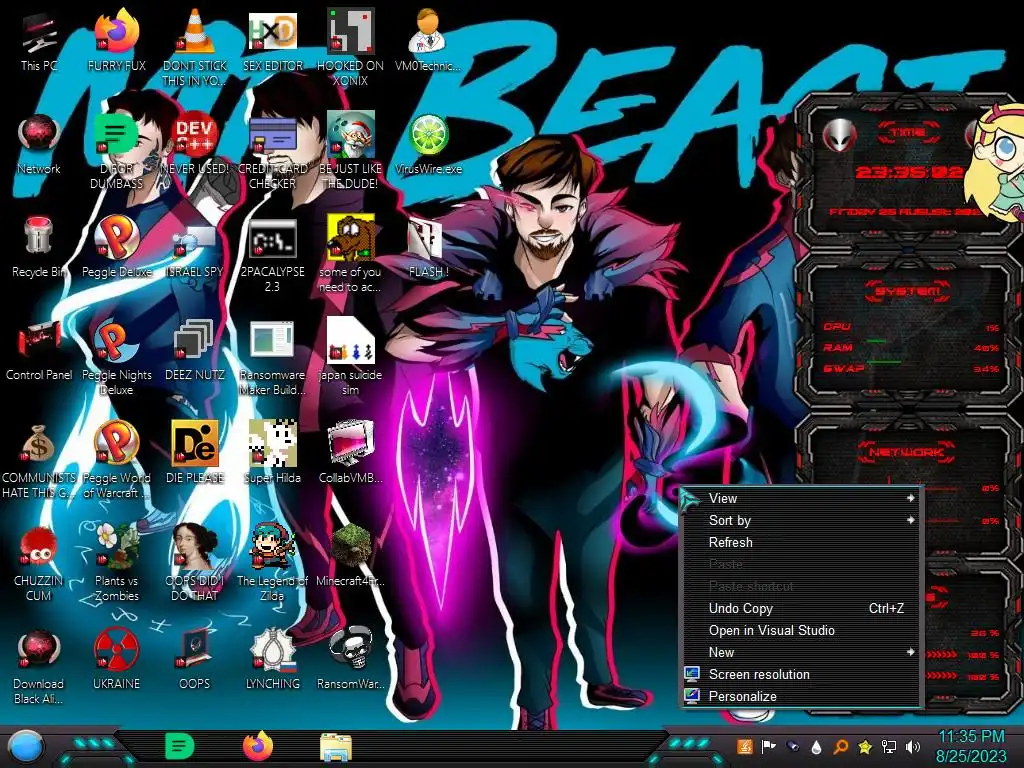Open the network connection tray icon

pos(889,746)
